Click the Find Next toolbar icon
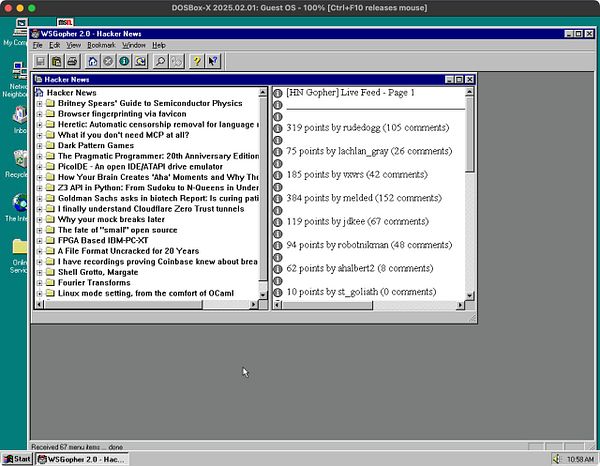This screenshot has height=466, width=600. click(x=176, y=61)
